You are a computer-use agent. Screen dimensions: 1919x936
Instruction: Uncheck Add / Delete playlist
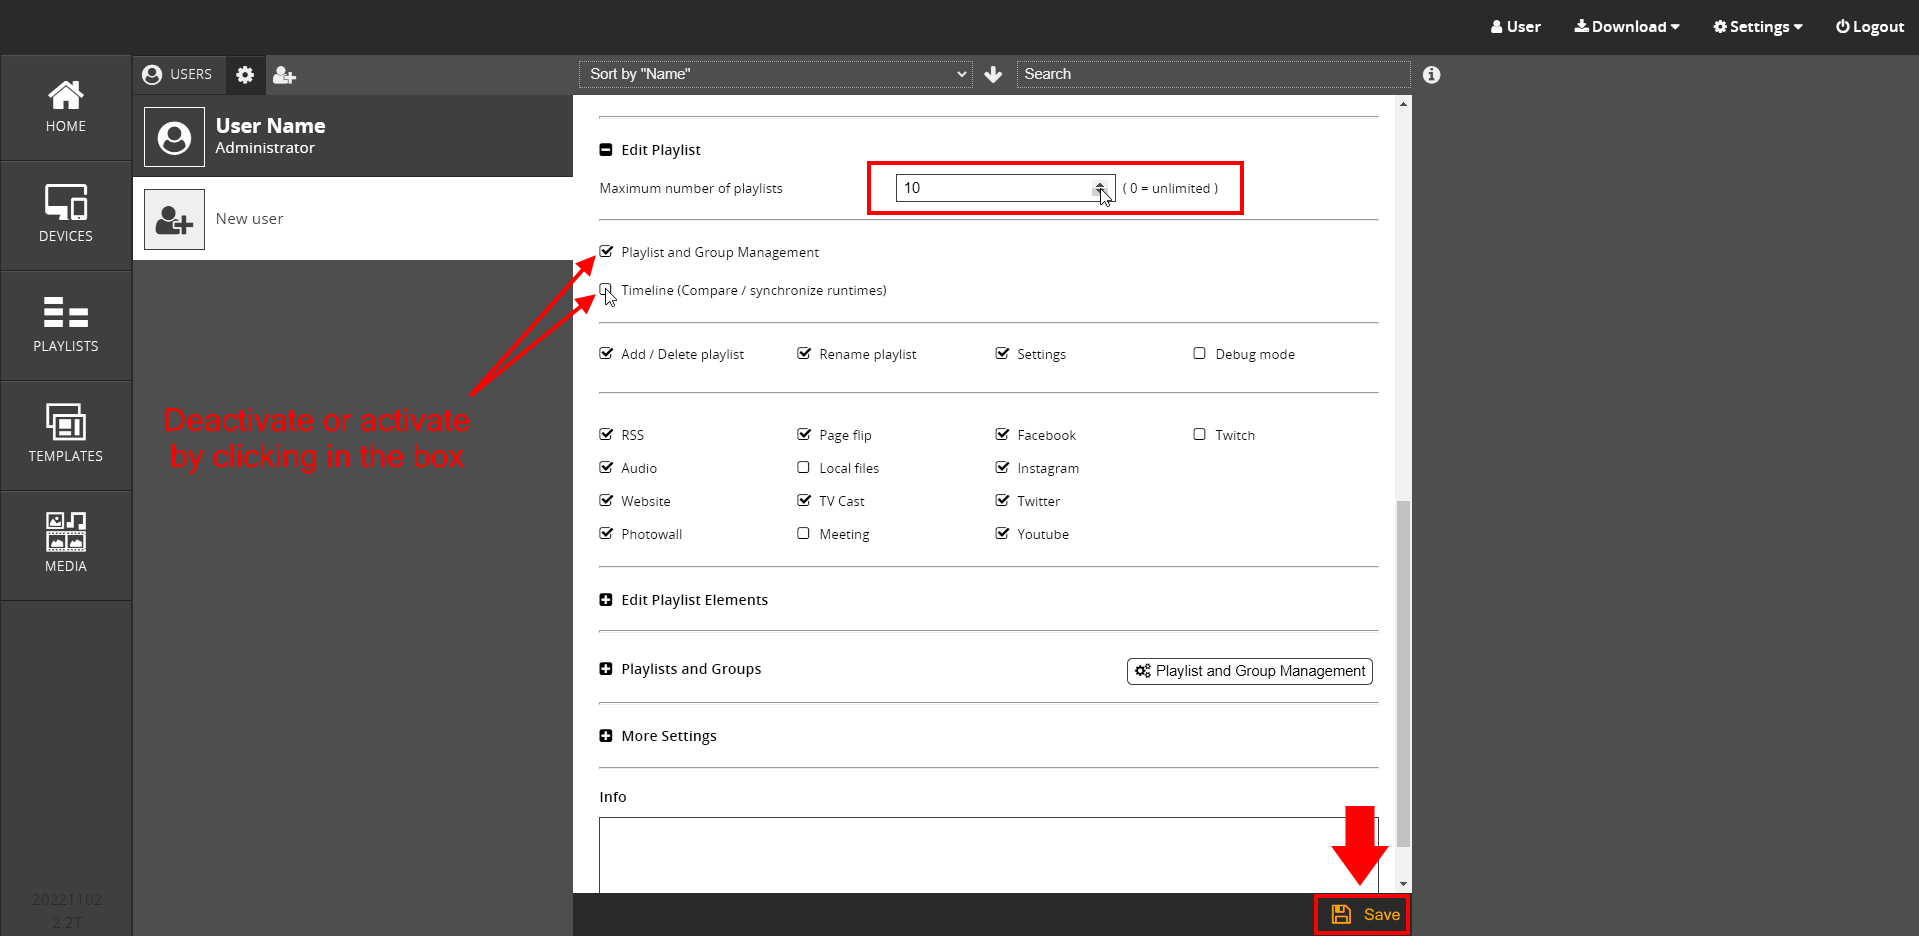click(x=606, y=354)
